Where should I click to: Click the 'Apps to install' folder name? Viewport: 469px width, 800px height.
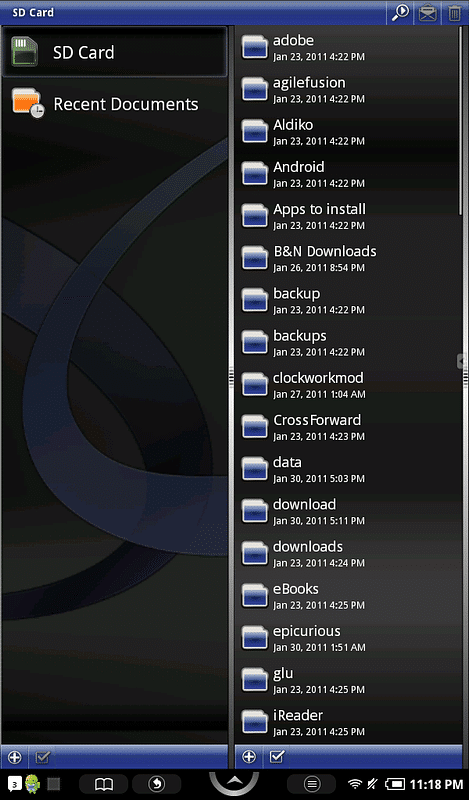(319, 210)
